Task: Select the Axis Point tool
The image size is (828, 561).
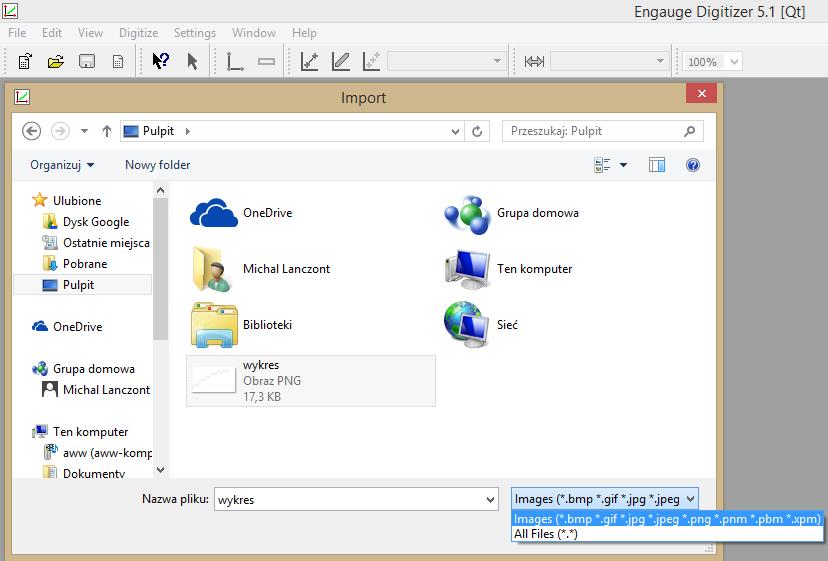Action: (x=234, y=61)
